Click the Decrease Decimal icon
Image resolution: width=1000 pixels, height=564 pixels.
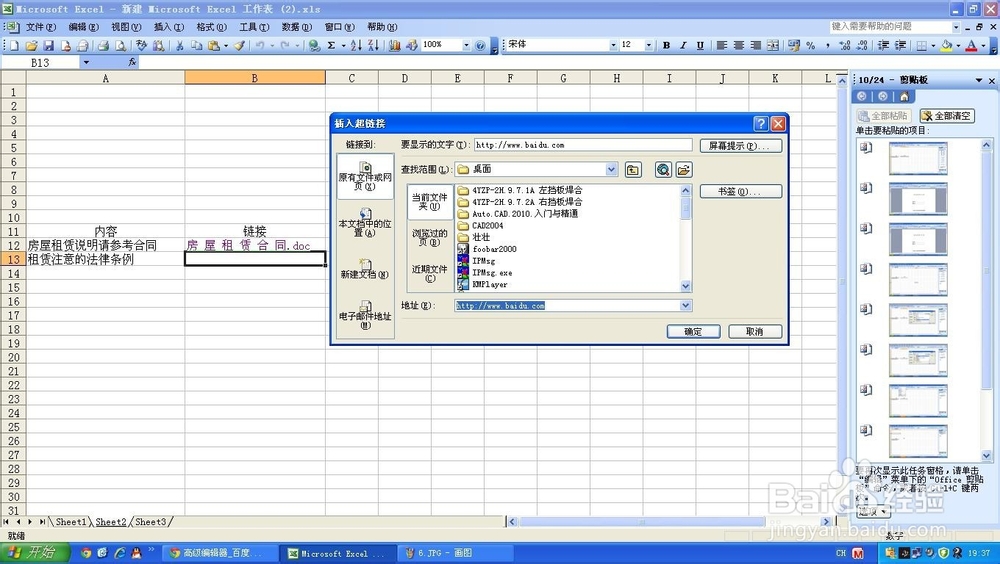[x=862, y=45]
